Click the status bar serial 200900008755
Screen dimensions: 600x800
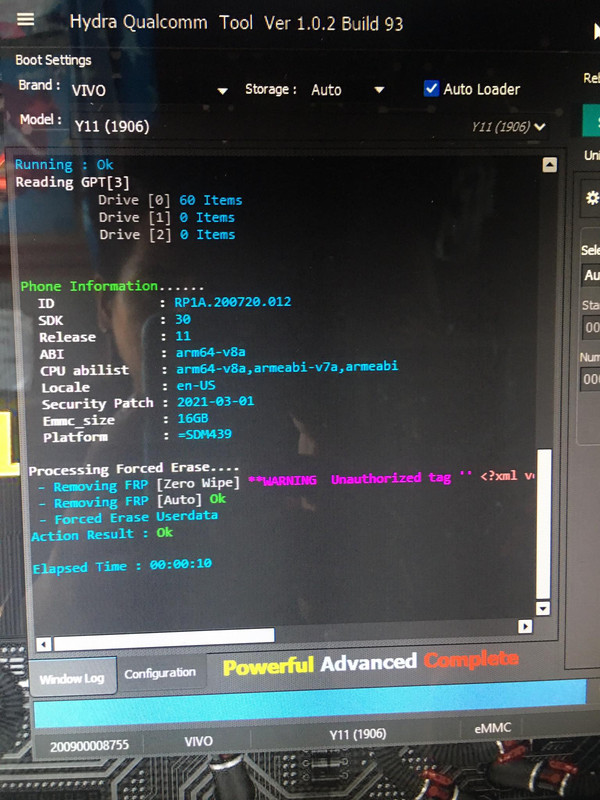(x=89, y=746)
